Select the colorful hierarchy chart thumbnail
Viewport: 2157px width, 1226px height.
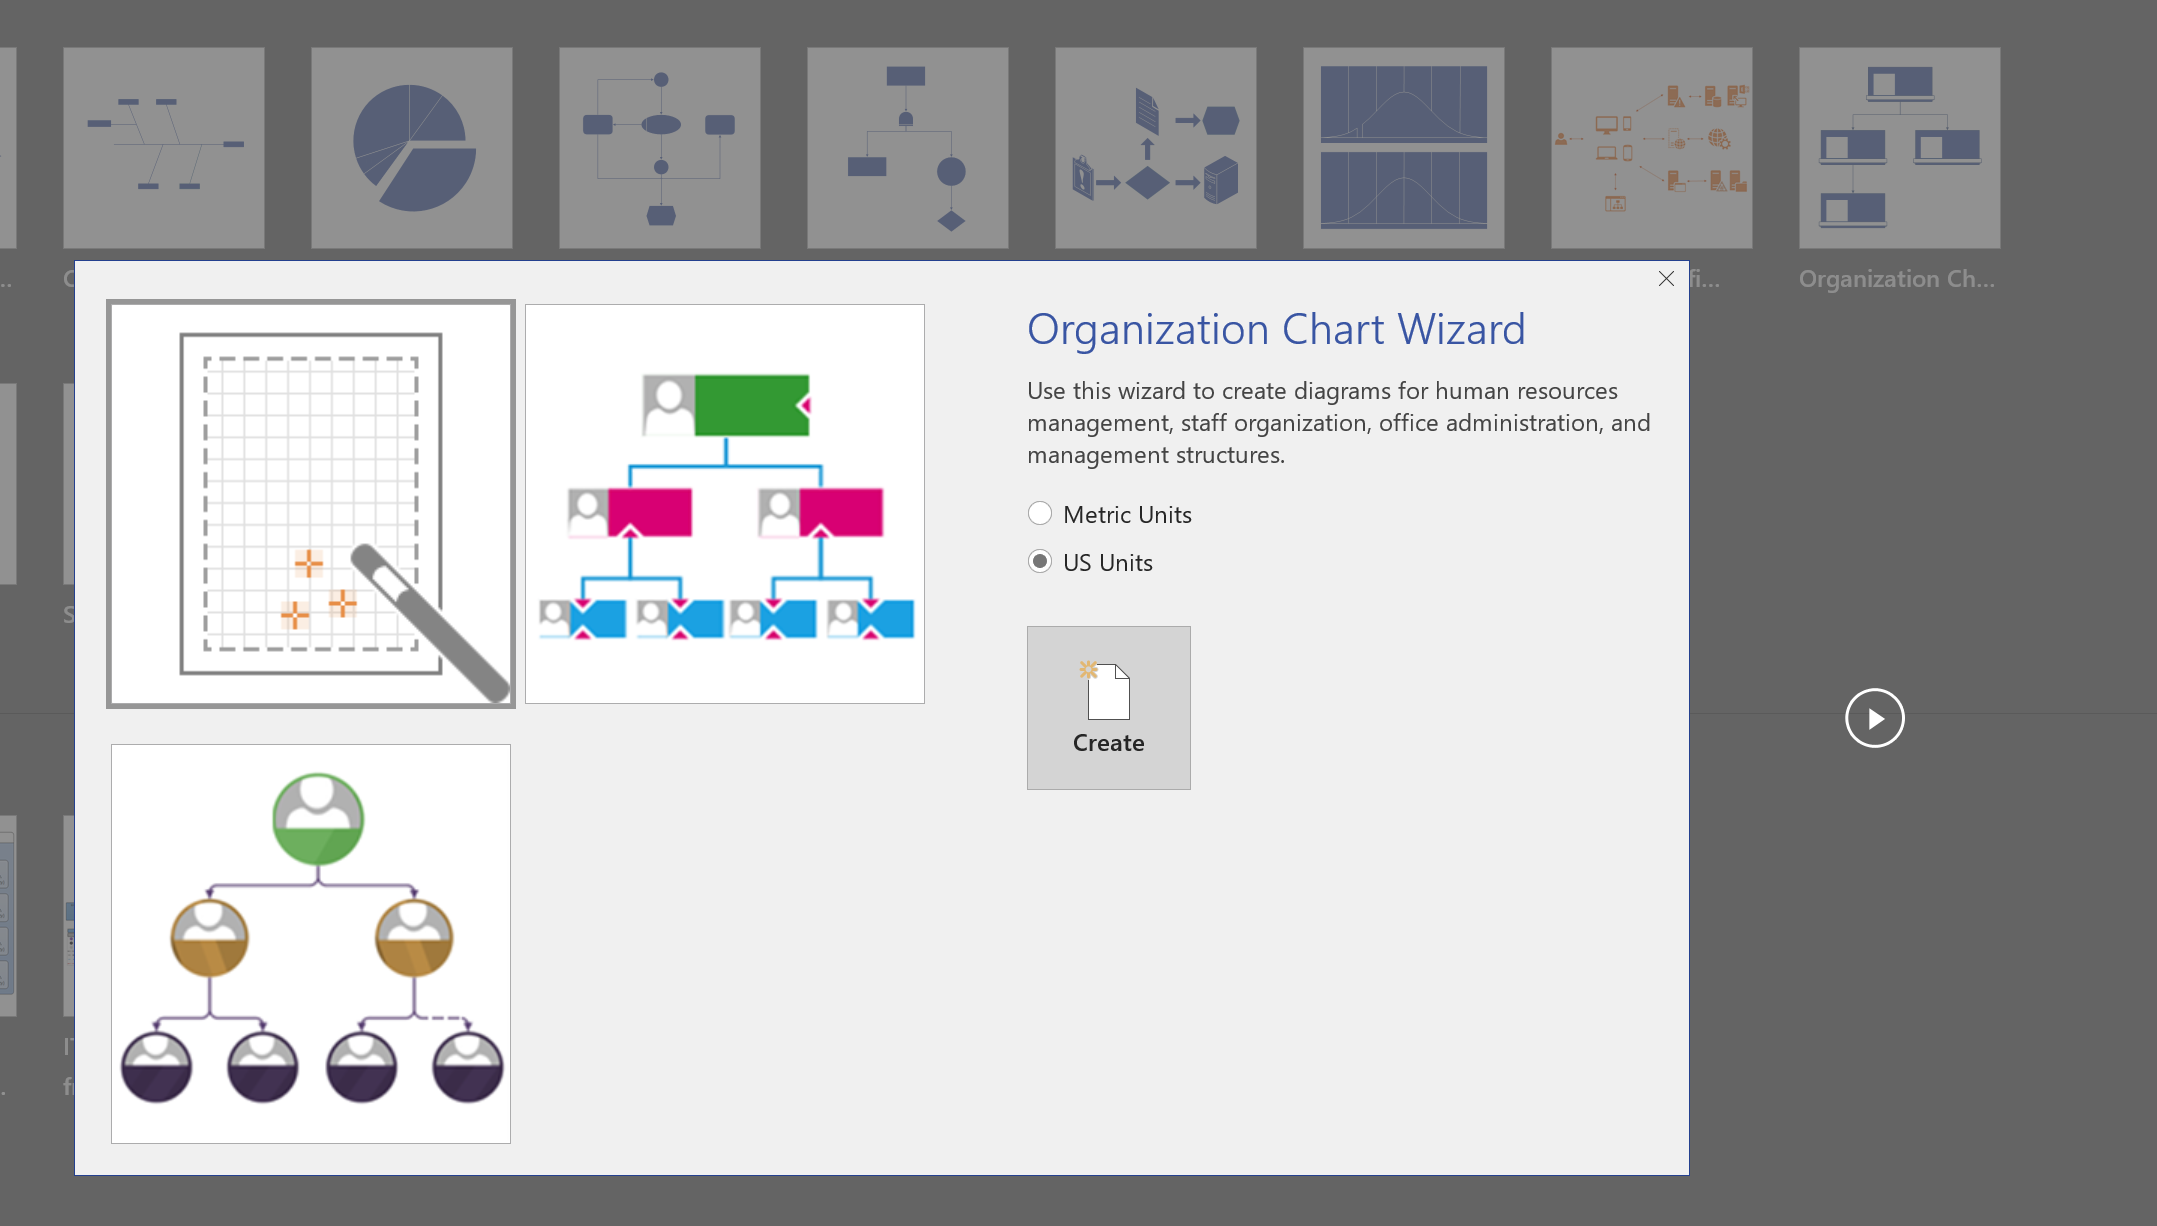click(x=726, y=503)
